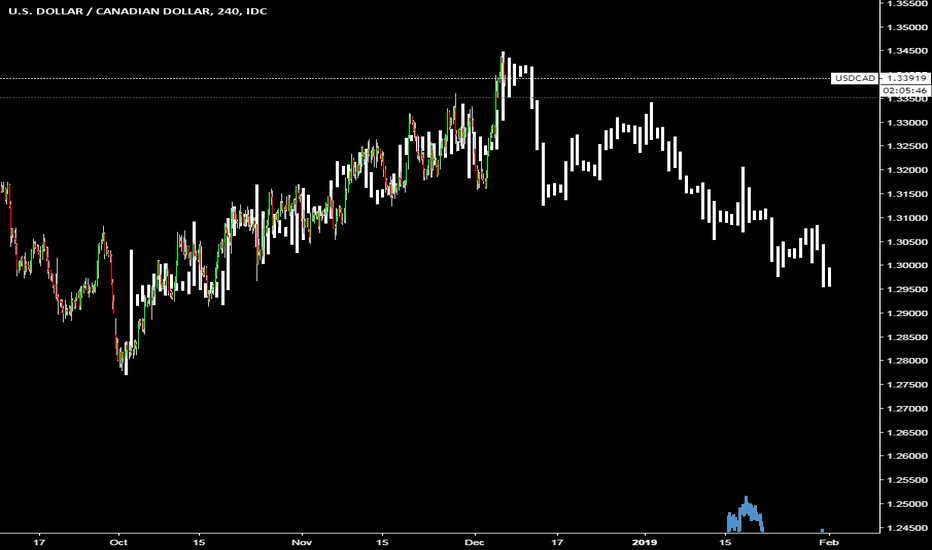
Task: Click the 1.27000 price axis label
Action: click(907, 408)
